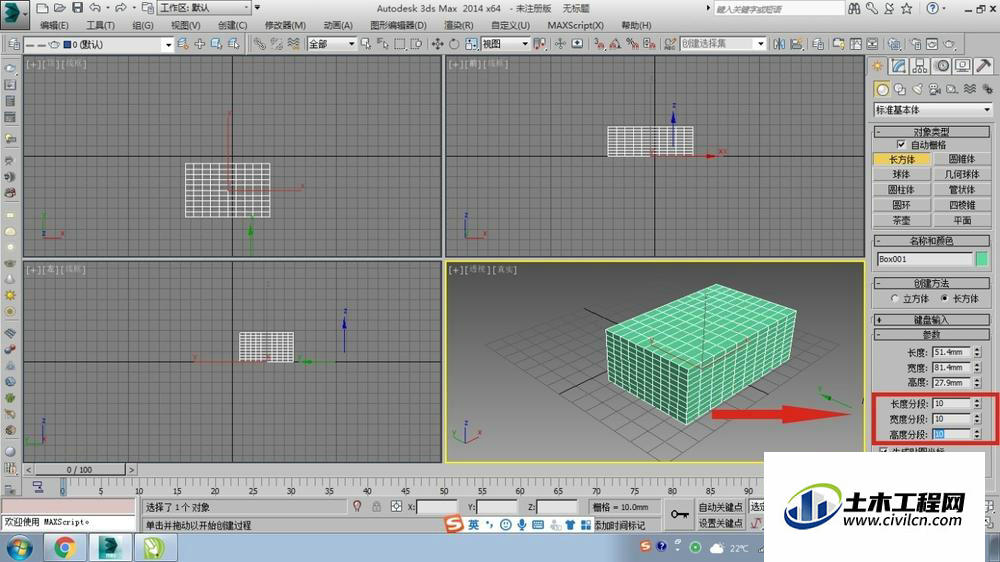Select the Shapes category icon
The height and width of the screenshot is (562, 1000).
coord(900,89)
